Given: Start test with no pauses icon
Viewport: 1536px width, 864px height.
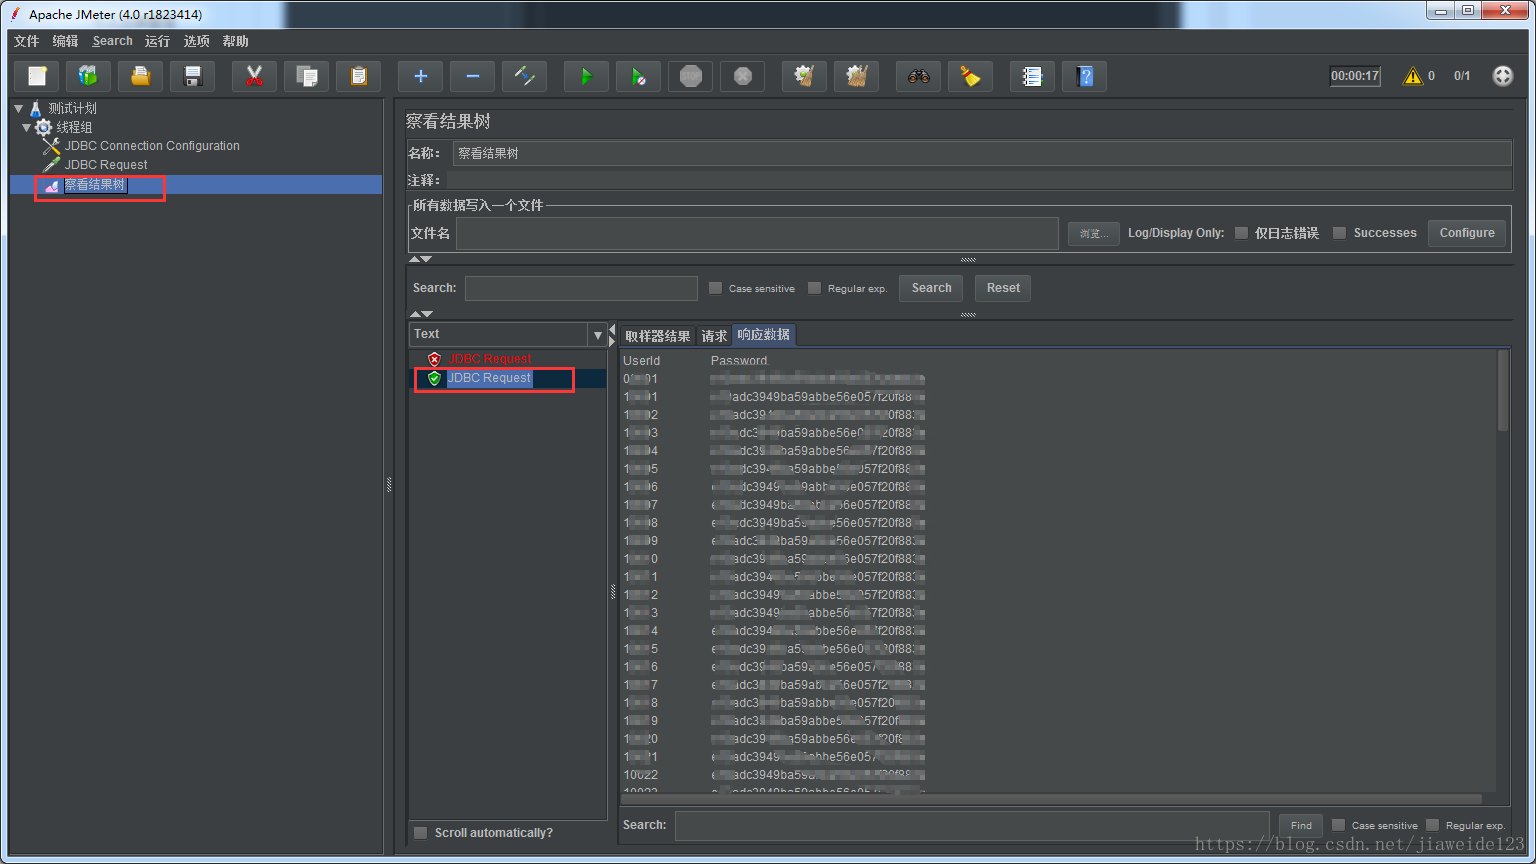Looking at the screenshot, I should [639, 76].
